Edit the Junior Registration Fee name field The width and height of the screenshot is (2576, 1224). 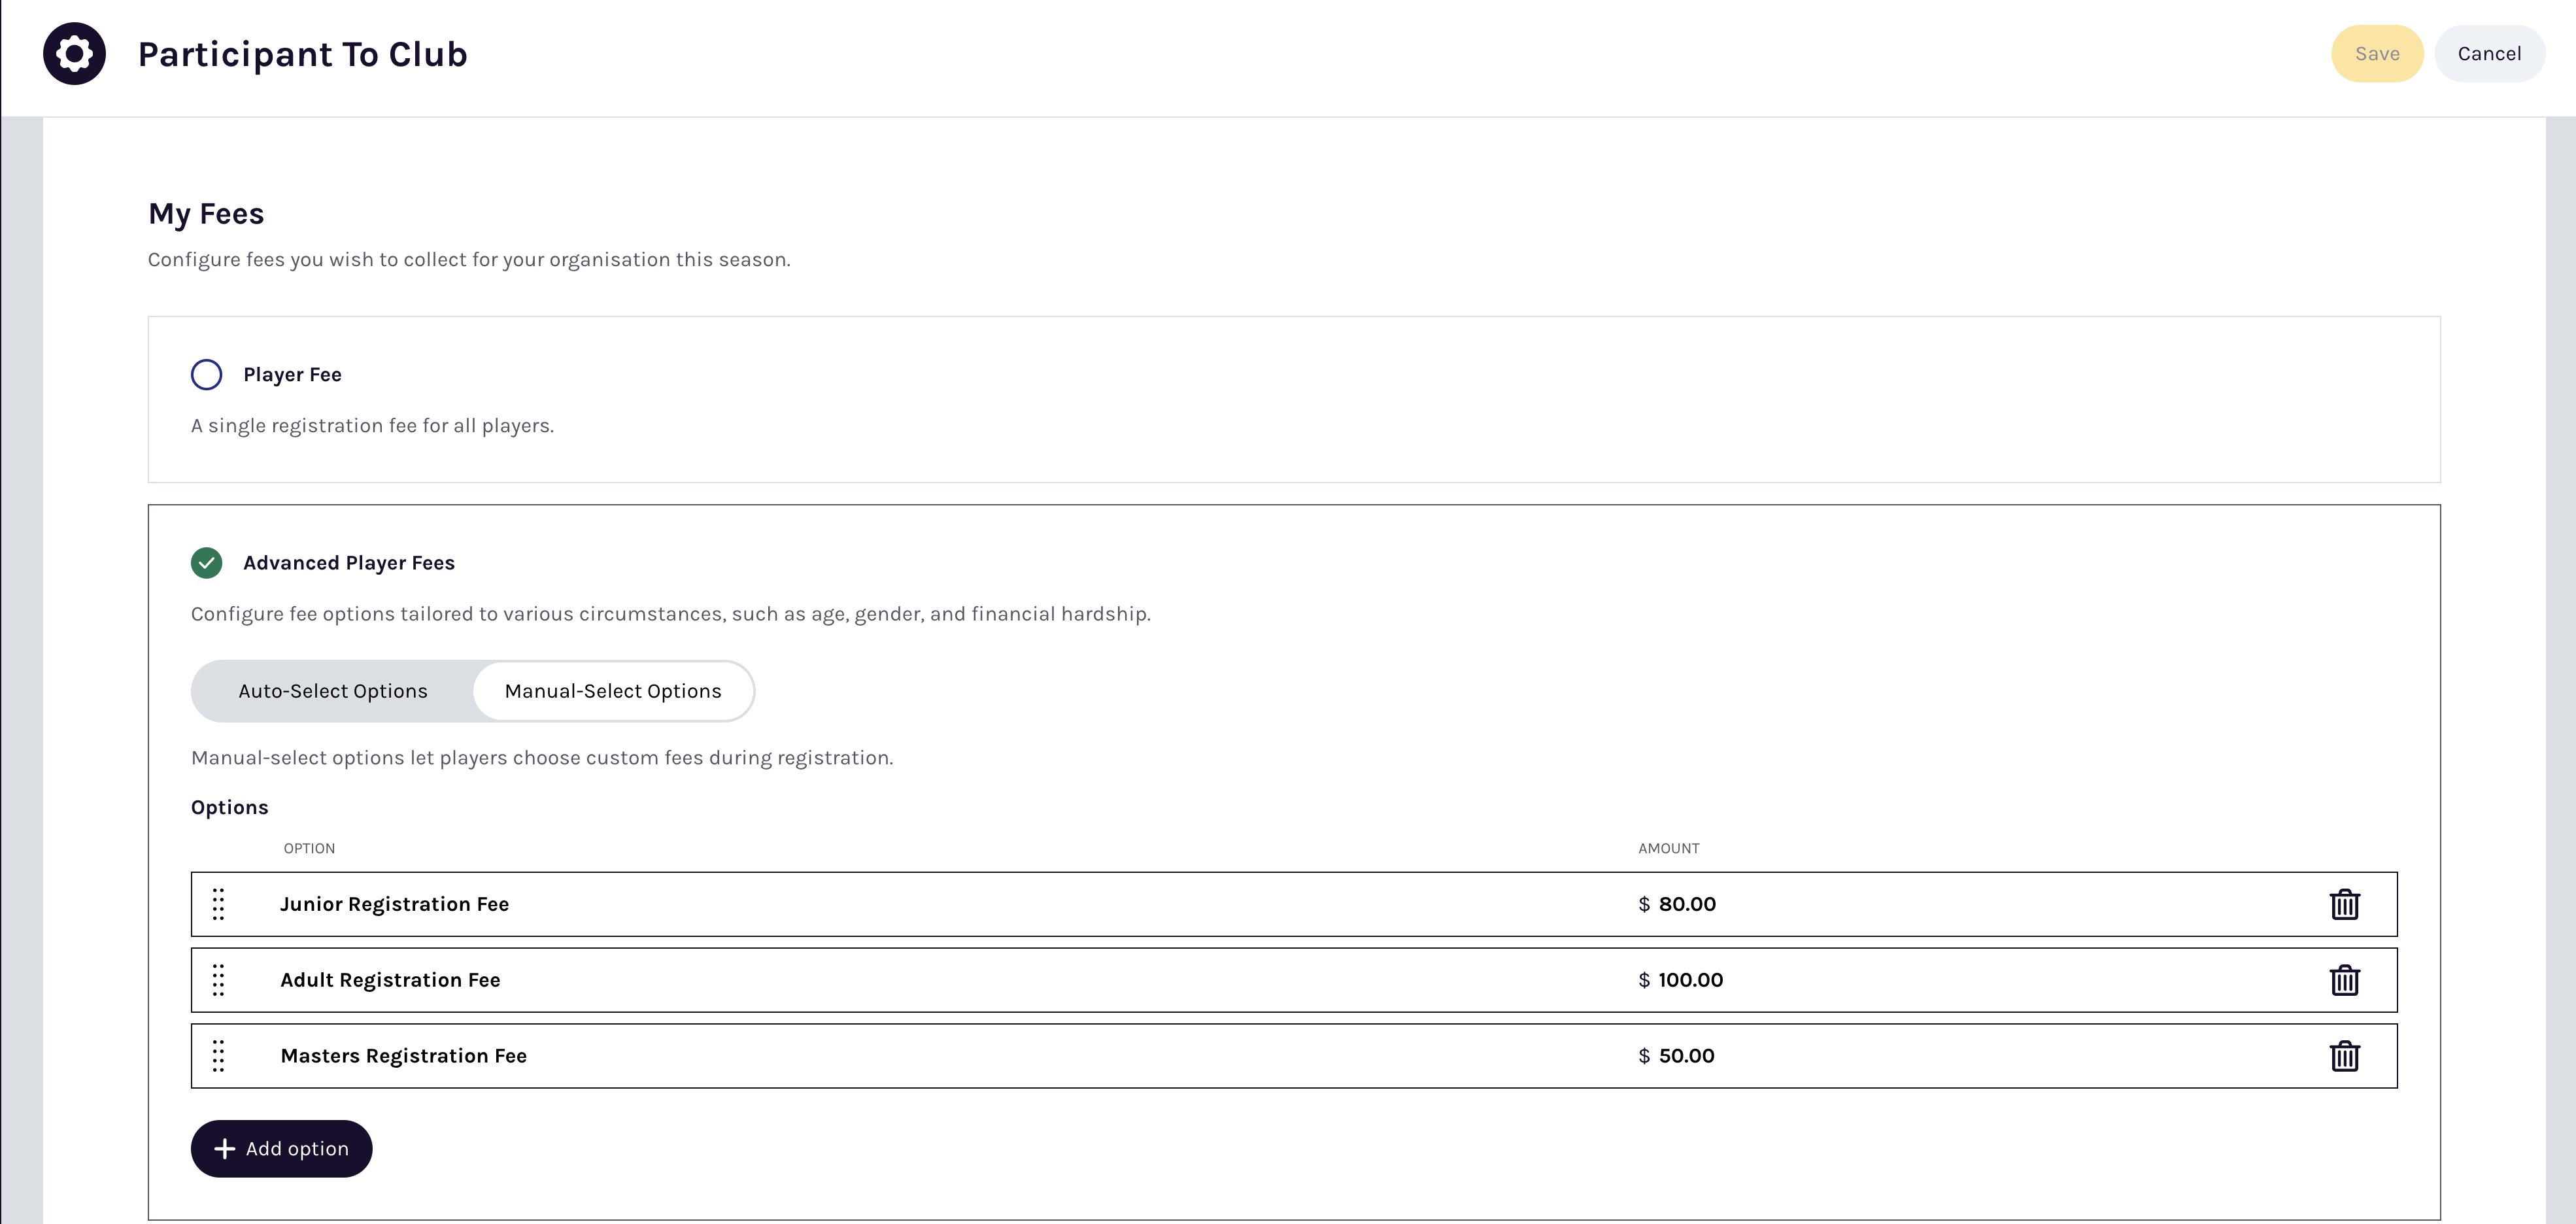tap(394, 904)
